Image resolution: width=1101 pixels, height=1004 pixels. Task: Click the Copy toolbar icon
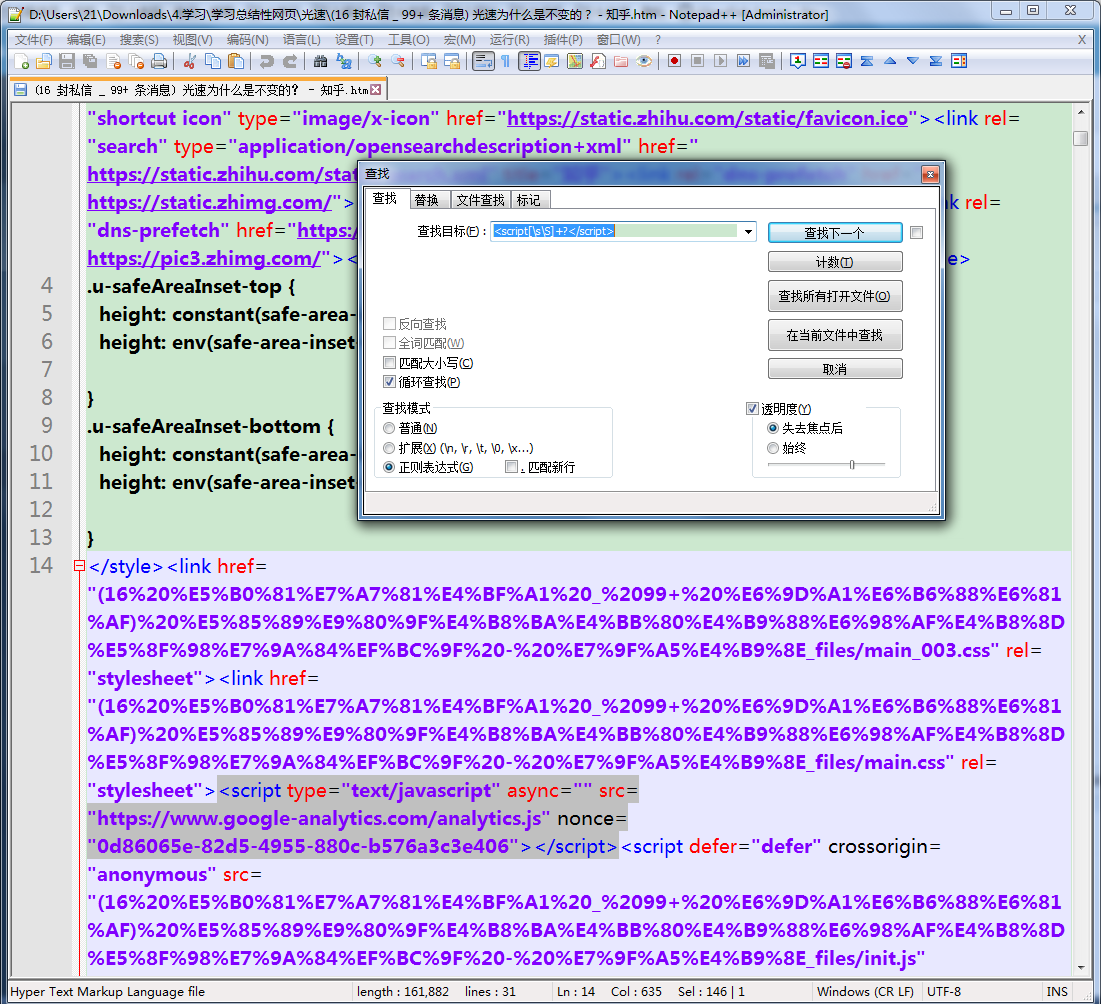click(x=213, y=62)
